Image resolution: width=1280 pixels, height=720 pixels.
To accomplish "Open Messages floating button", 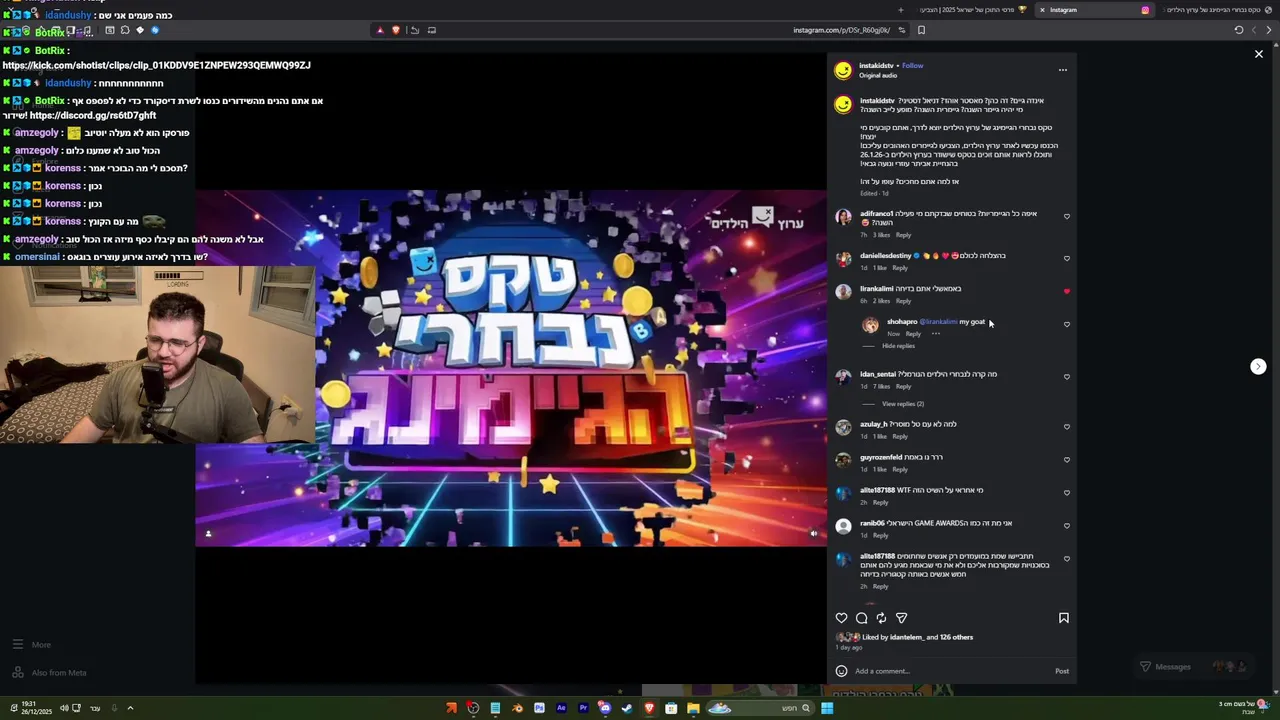I will click(1195, 667).
